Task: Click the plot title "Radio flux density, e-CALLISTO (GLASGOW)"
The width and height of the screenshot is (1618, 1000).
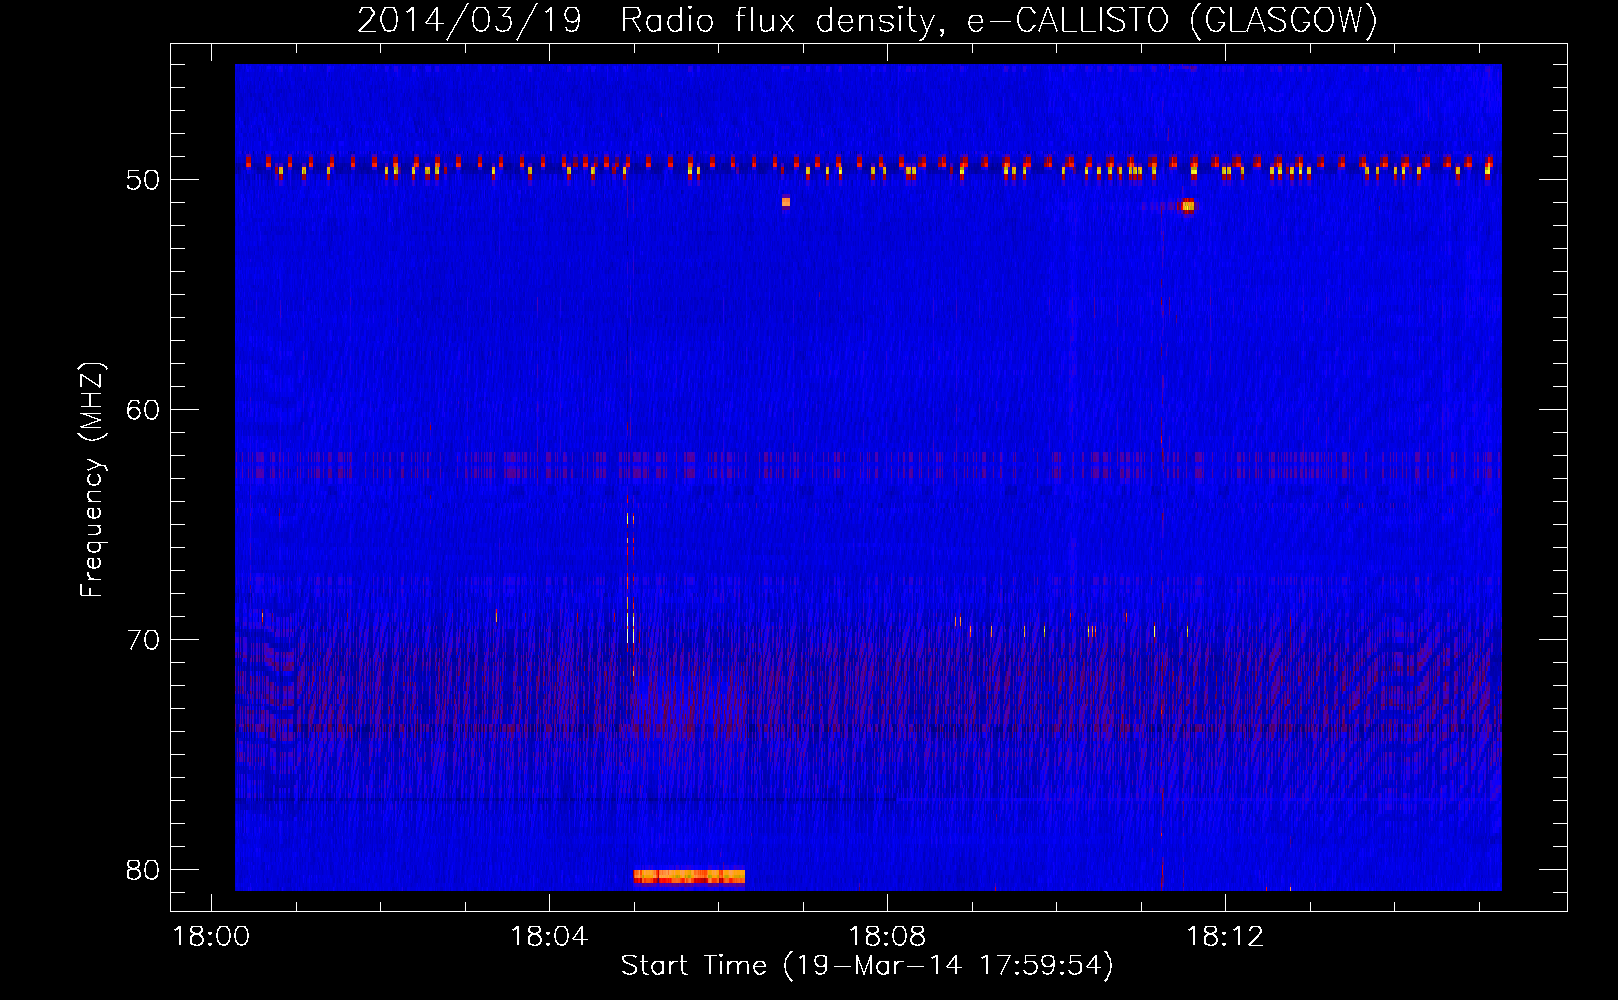Action: point(999,20)
